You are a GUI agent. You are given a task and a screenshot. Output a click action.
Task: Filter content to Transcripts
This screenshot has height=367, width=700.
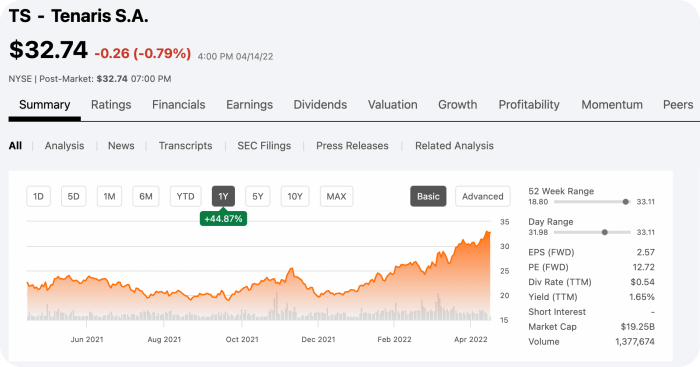(x=186, y=146)
